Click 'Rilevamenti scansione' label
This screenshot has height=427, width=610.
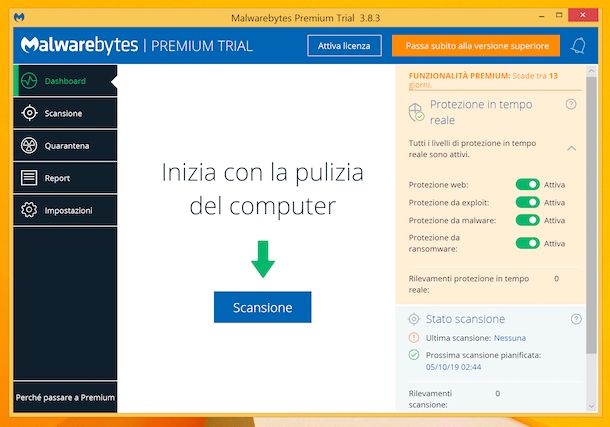coord(430,399)
